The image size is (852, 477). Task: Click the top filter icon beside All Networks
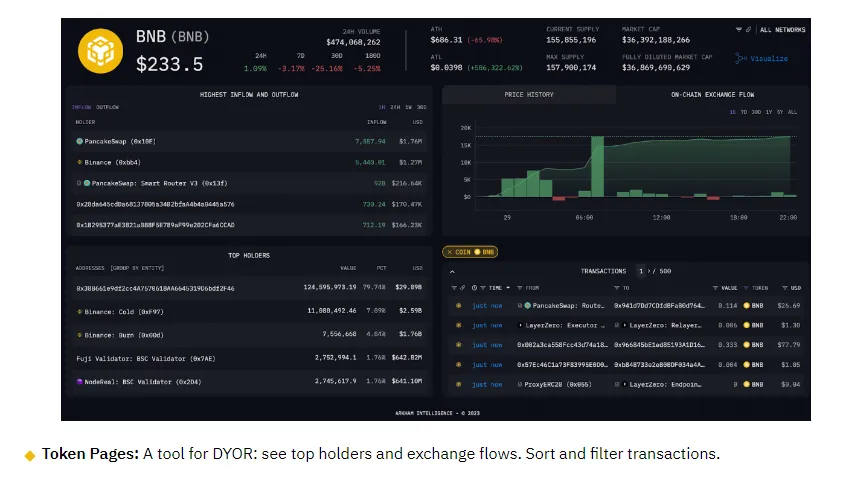coord(738,29)
